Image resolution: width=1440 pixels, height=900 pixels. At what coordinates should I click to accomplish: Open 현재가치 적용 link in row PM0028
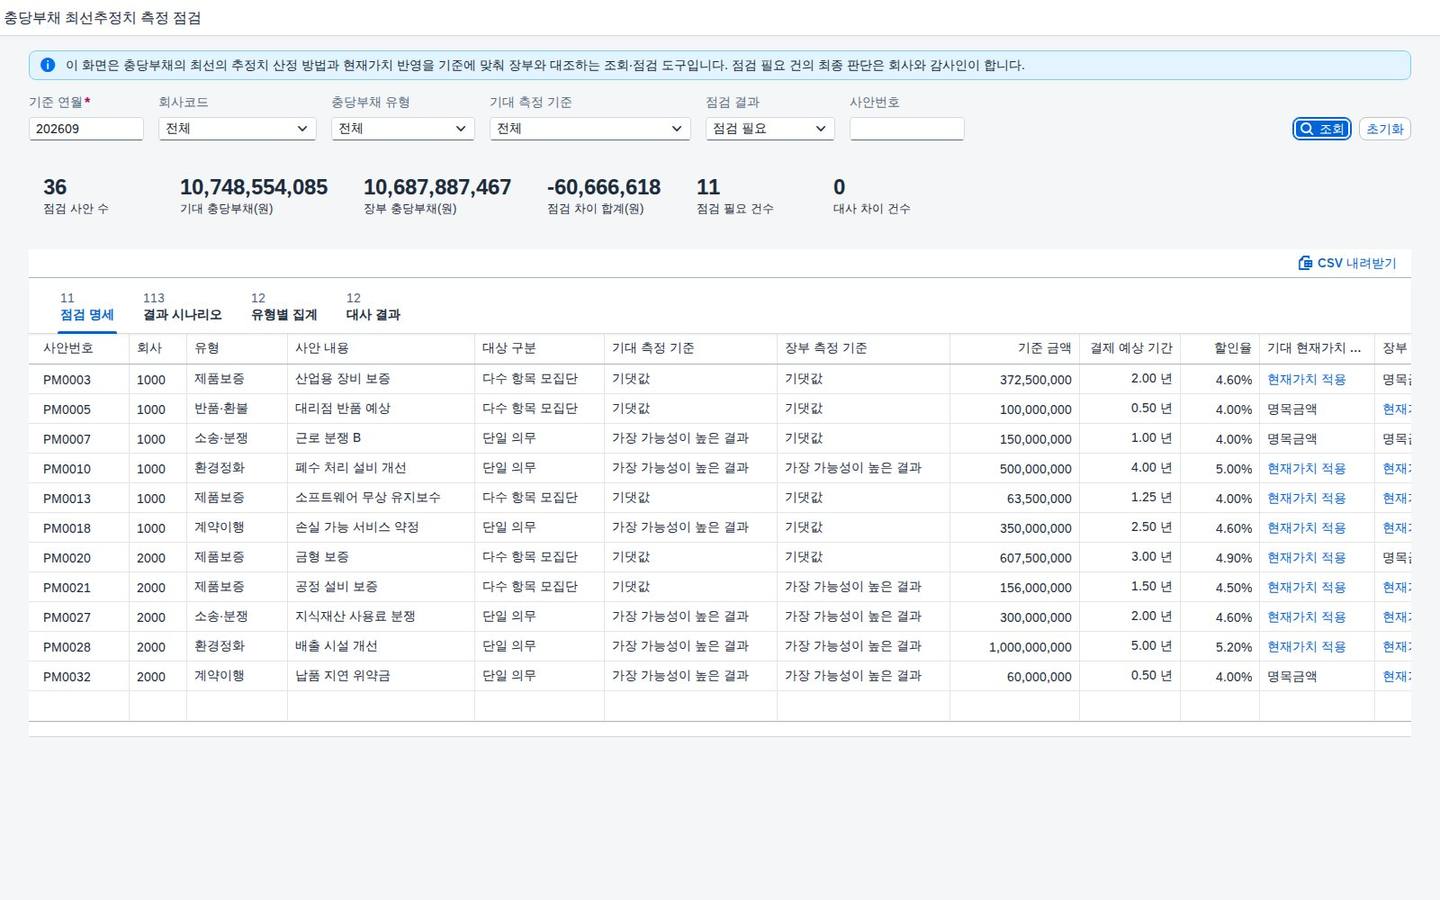coord(1306,647)
